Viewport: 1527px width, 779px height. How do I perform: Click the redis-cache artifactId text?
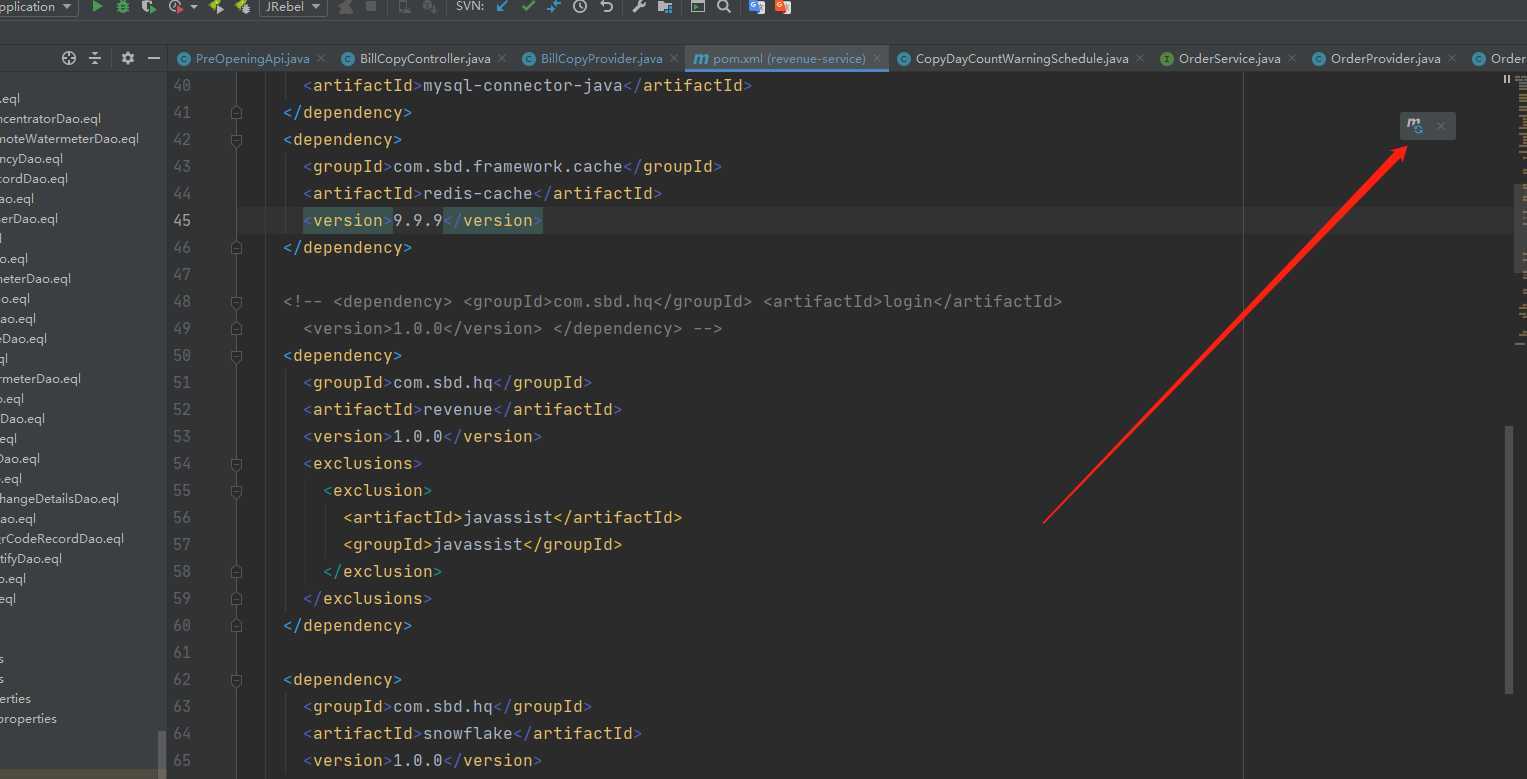coord(478,194)
